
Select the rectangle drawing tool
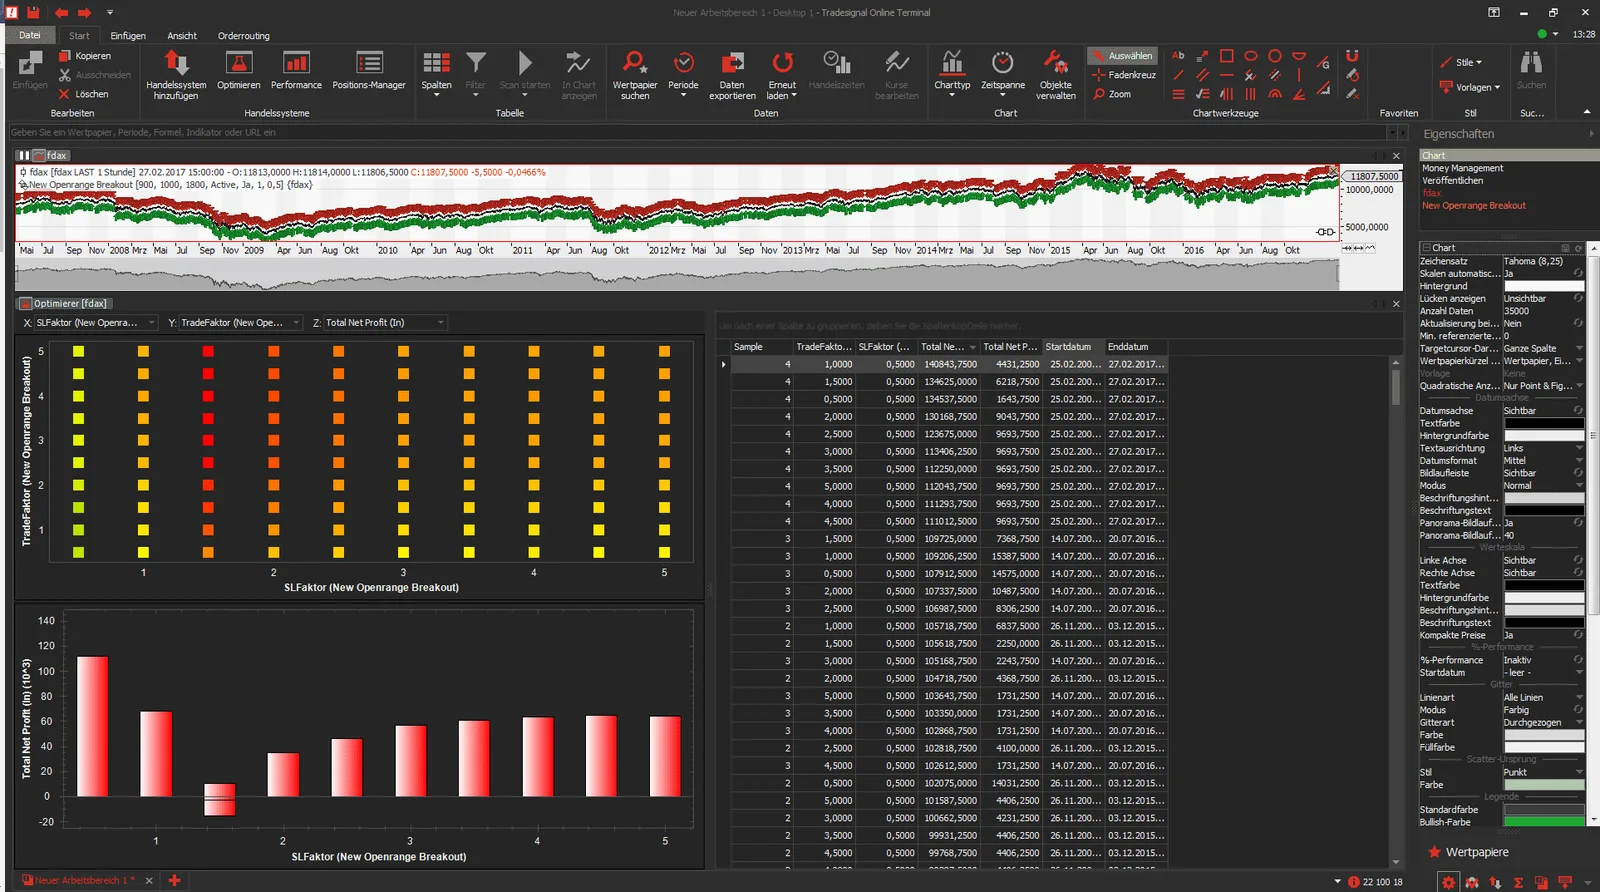coord(1226,56)
